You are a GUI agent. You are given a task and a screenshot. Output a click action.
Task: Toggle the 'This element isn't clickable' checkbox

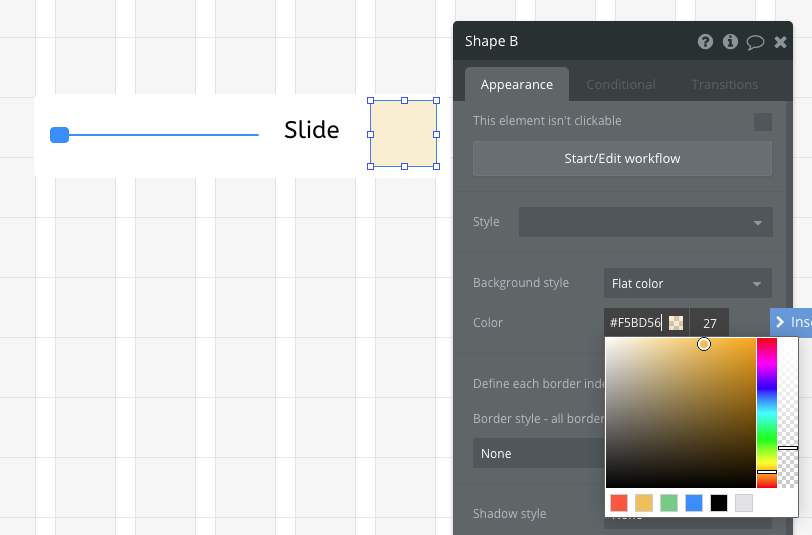point(762,122)
